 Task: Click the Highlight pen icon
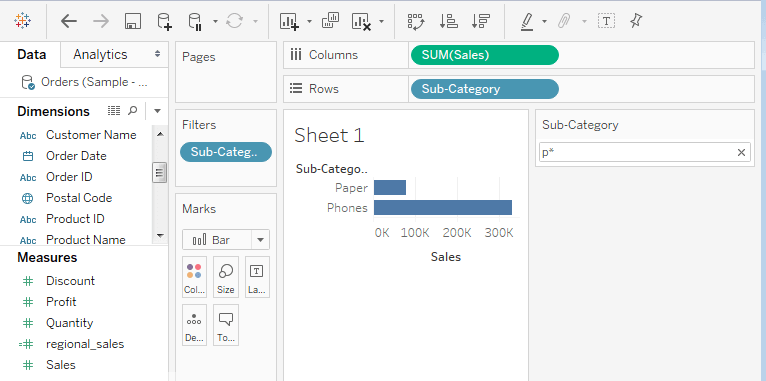pyautogui.click(x=527, y=21)
